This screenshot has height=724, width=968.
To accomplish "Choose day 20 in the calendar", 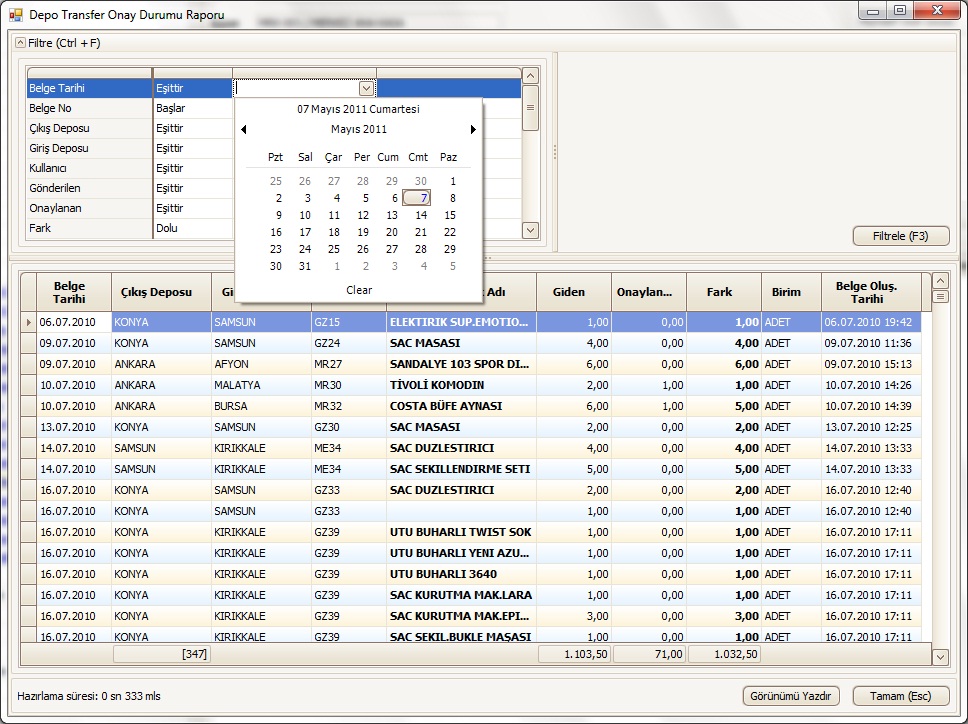I will coord(392,232).
